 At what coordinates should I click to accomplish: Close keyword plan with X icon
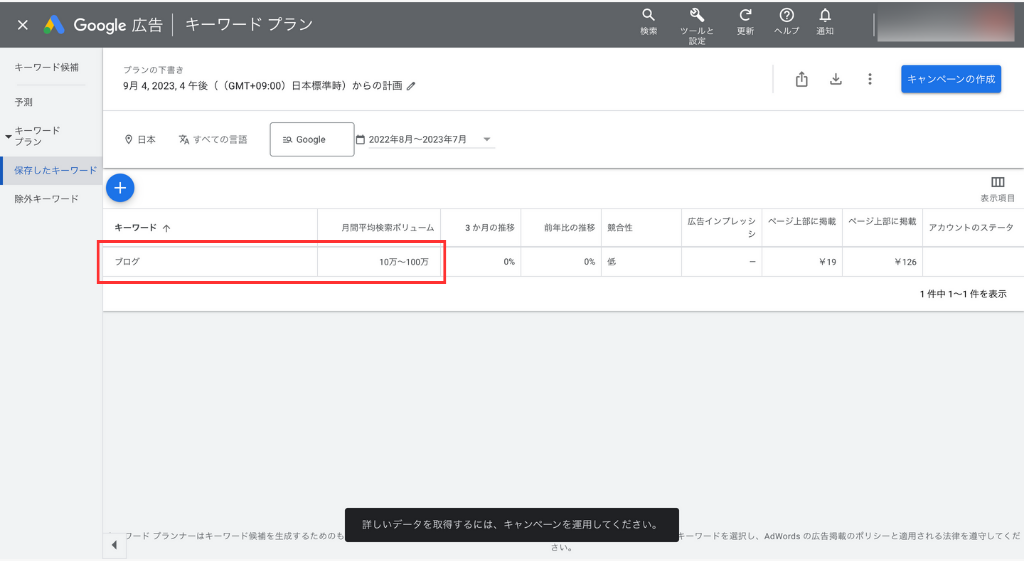[x=22, y=24]
